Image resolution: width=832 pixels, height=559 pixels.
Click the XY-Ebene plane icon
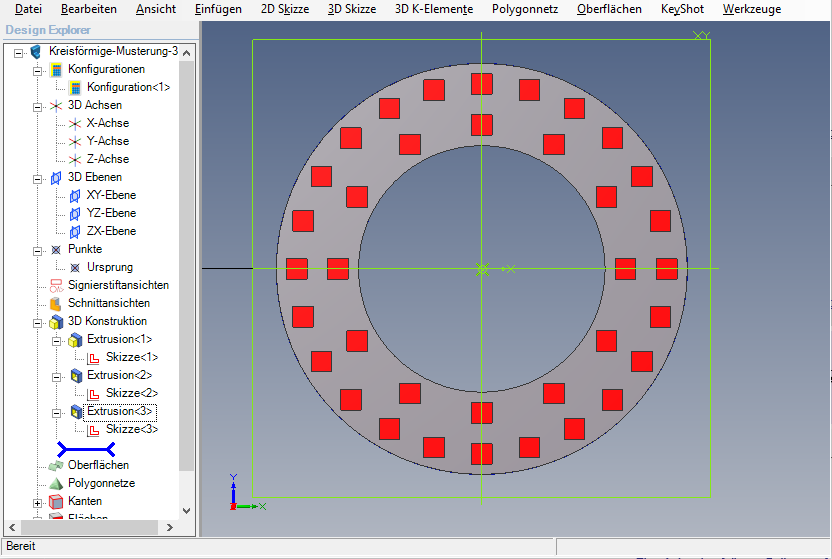point(75,196)
